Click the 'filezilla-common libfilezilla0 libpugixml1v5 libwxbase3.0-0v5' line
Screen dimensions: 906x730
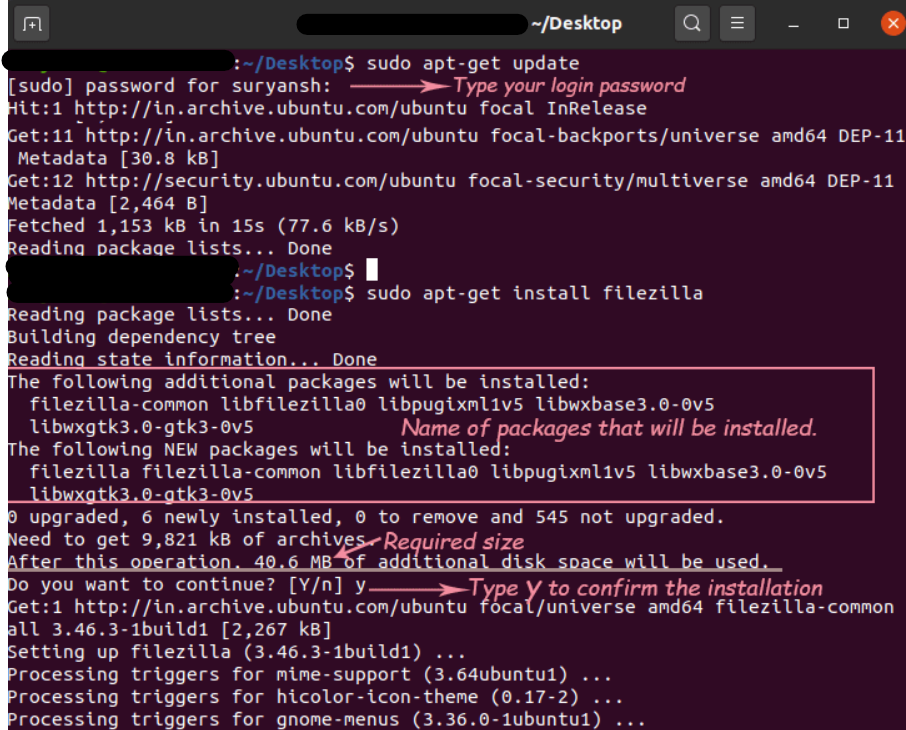[x=372, y=405]
